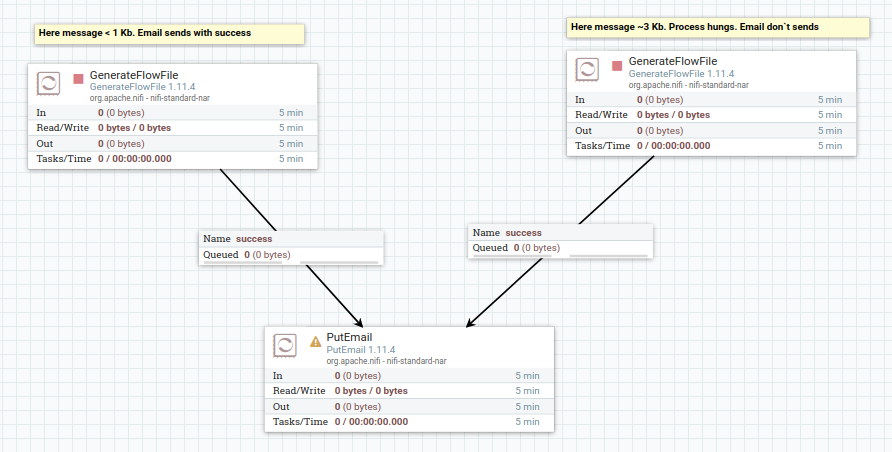
Task: Click left GenerateFlowFile Read/Write statistics row
Action: coord(173,128)
